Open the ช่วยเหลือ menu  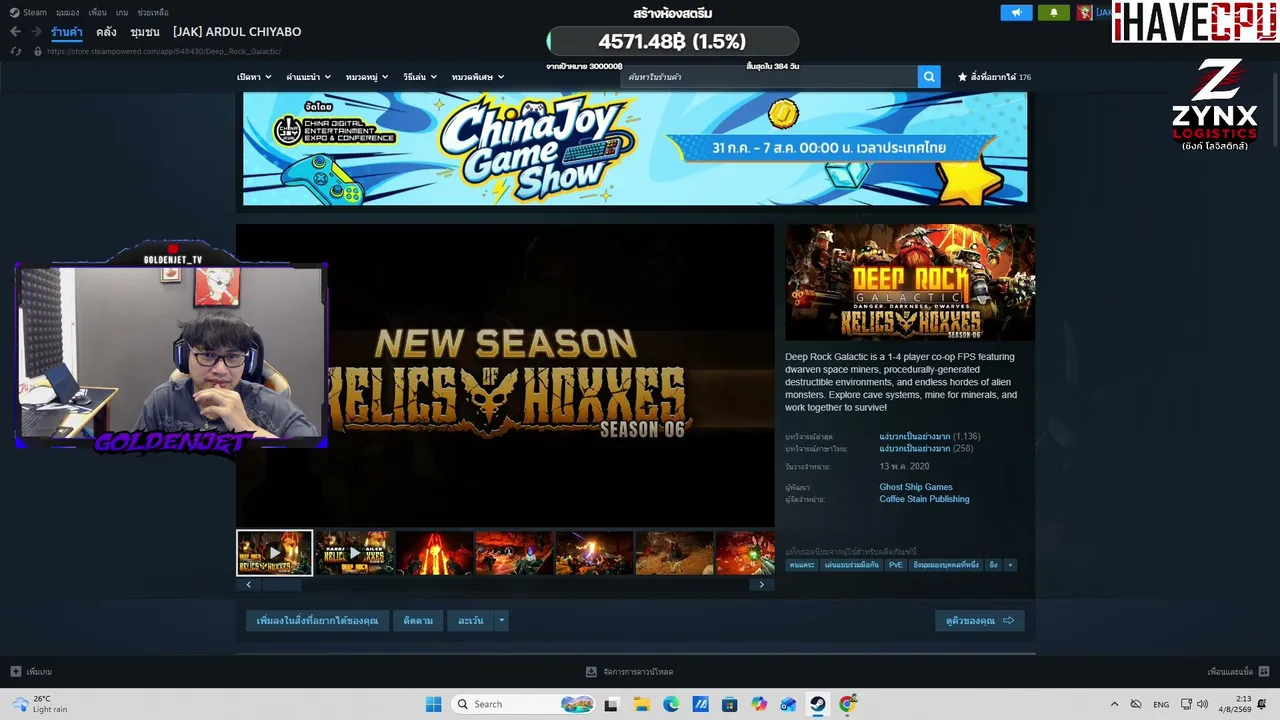point(152,13)
